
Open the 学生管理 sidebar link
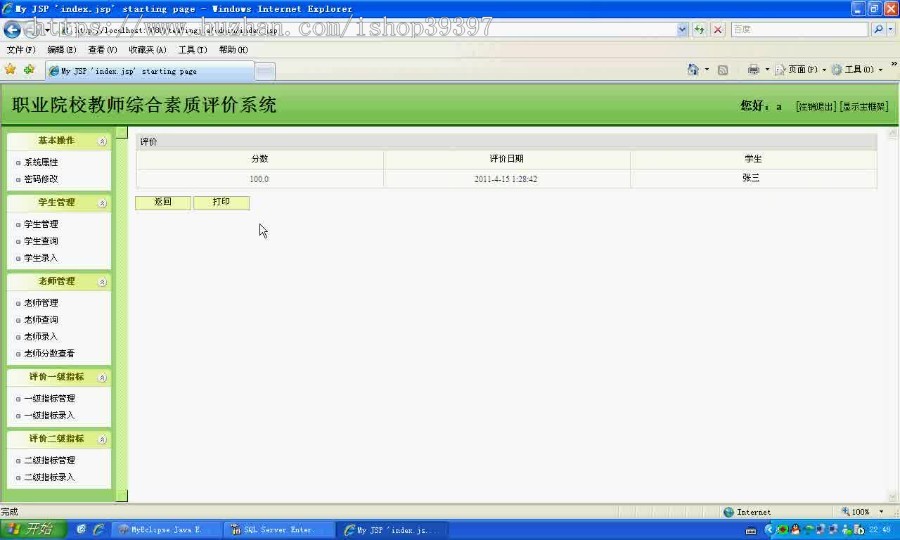tap(41, 224)
